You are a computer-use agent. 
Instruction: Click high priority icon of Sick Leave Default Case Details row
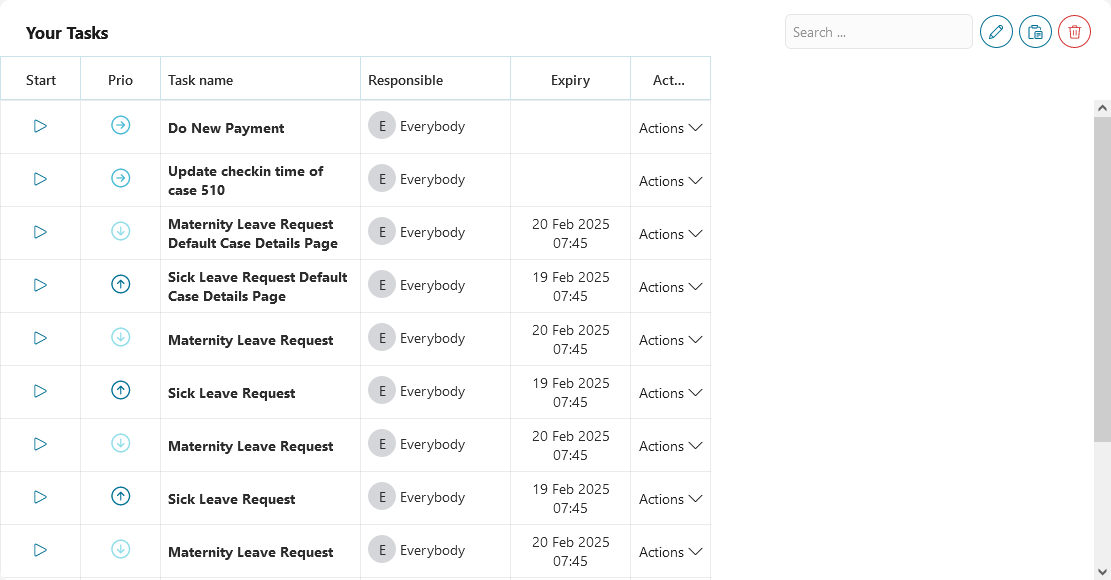coord(120,284)
